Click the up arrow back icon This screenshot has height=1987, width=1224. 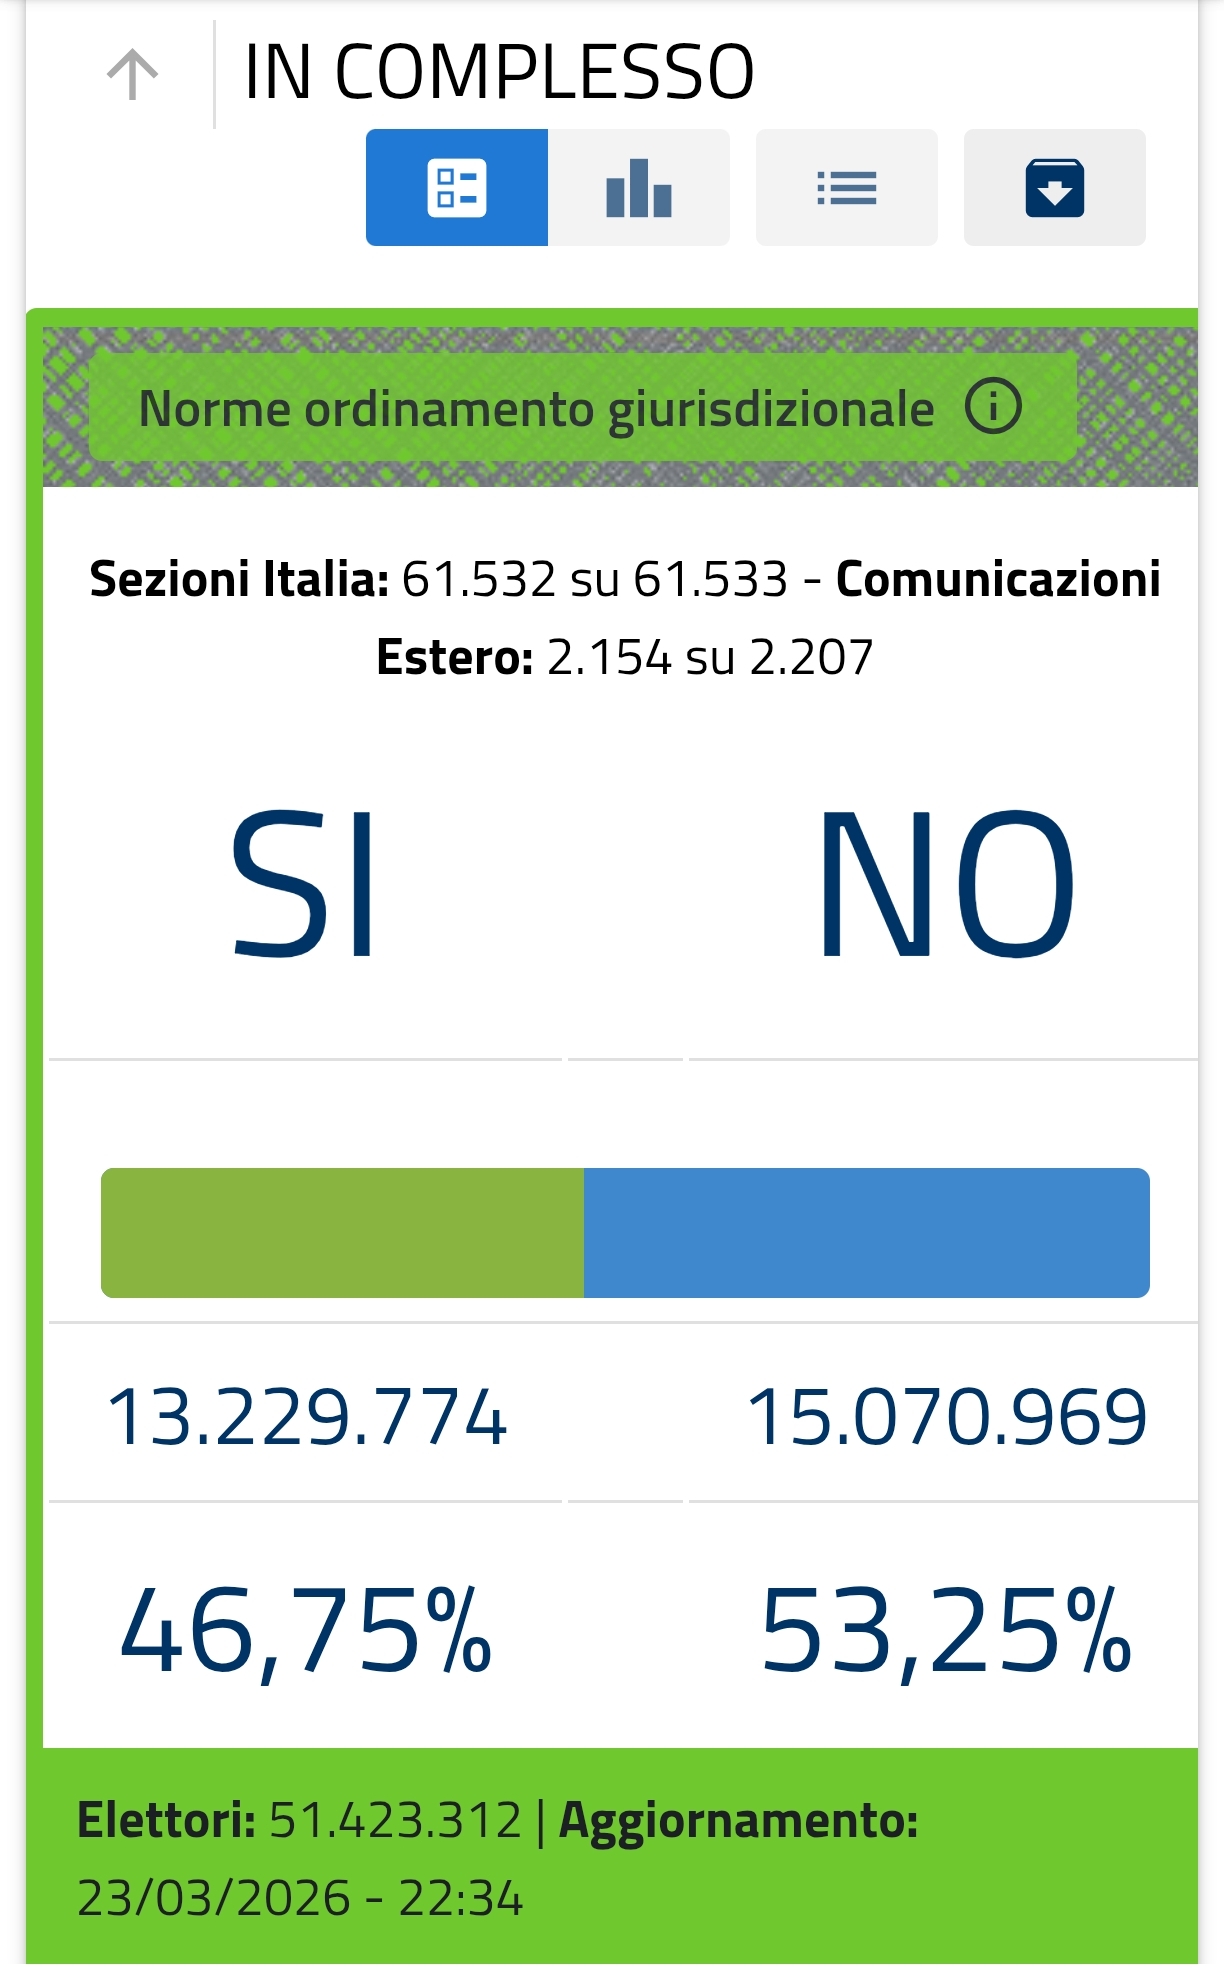(x=132, y=75)
